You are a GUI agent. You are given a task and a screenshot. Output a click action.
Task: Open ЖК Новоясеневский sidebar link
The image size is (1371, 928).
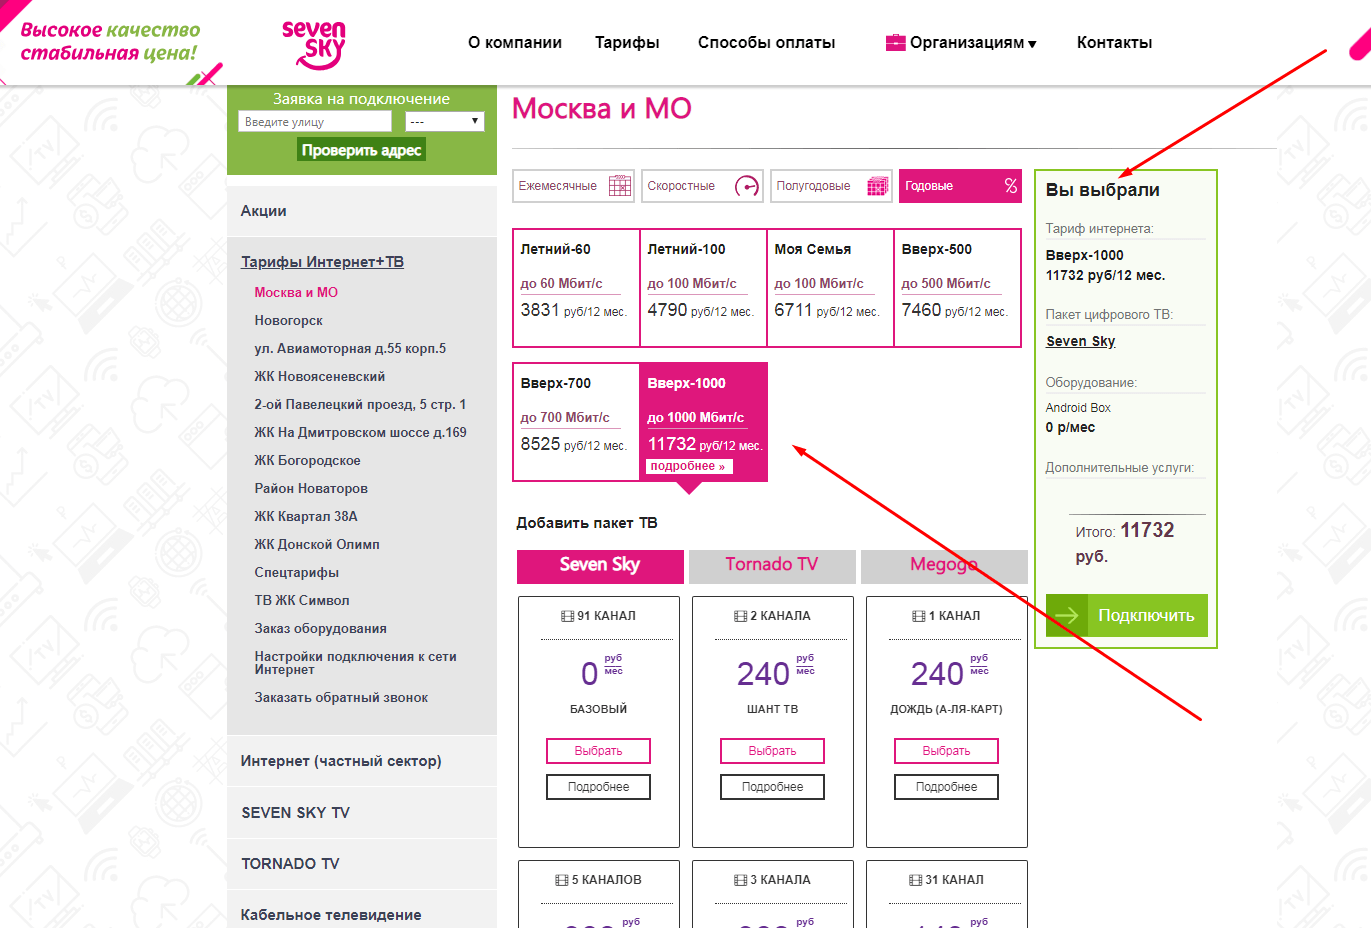click(319, 377)
